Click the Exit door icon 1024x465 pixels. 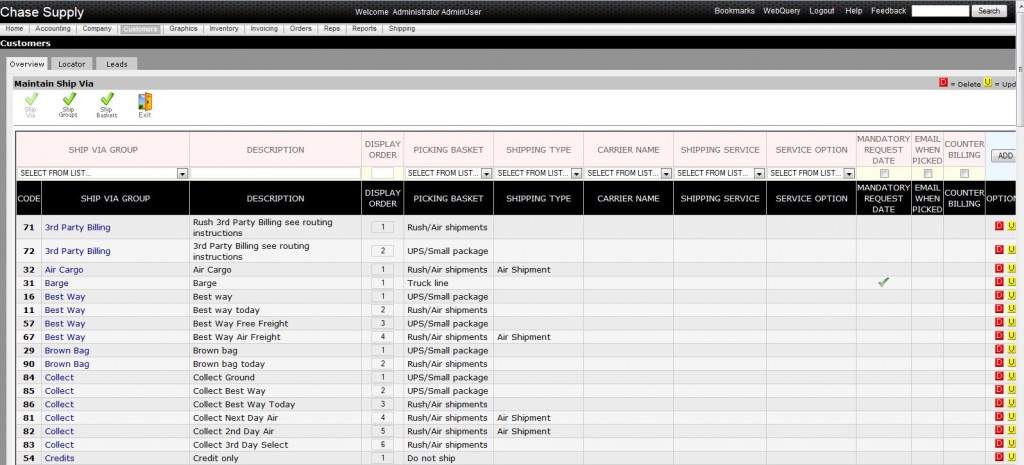tap(145, 104)
